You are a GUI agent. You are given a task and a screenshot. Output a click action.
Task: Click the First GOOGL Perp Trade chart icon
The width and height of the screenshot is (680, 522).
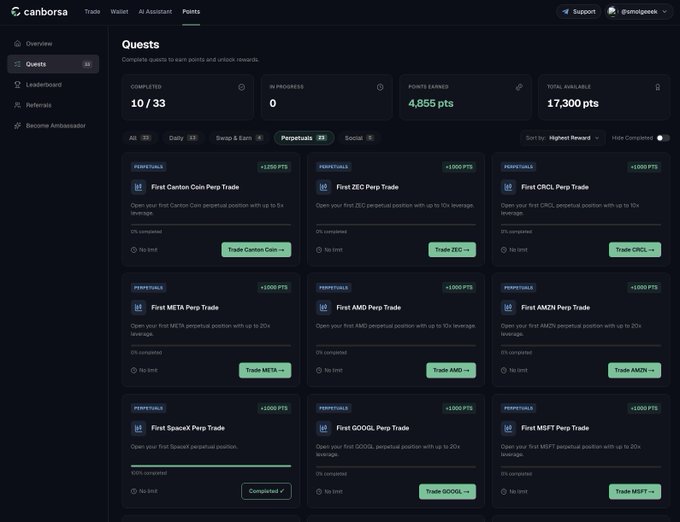[x=324, y=428]
